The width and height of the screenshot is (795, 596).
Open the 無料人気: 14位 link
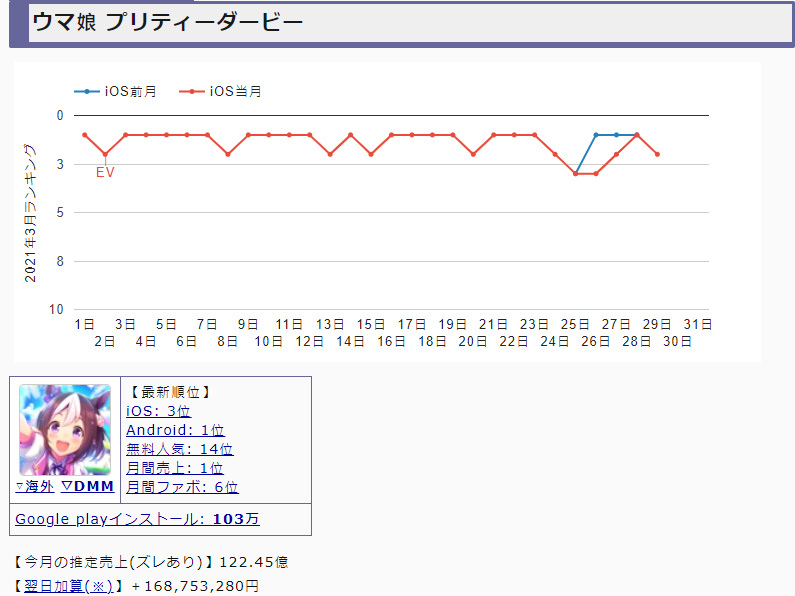point(180,449)
